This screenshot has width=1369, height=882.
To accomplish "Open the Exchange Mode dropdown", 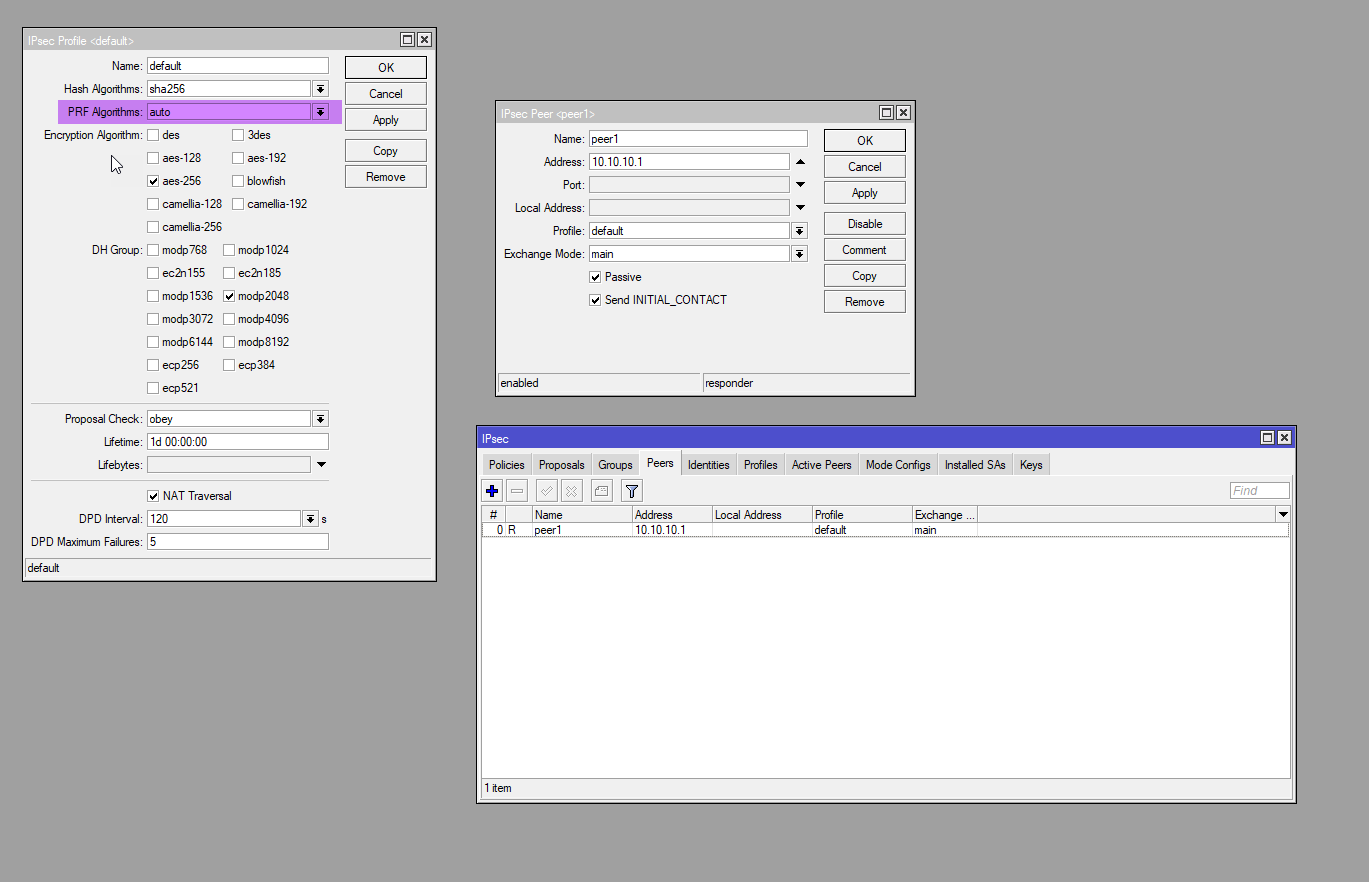I will tap(799, 254).
